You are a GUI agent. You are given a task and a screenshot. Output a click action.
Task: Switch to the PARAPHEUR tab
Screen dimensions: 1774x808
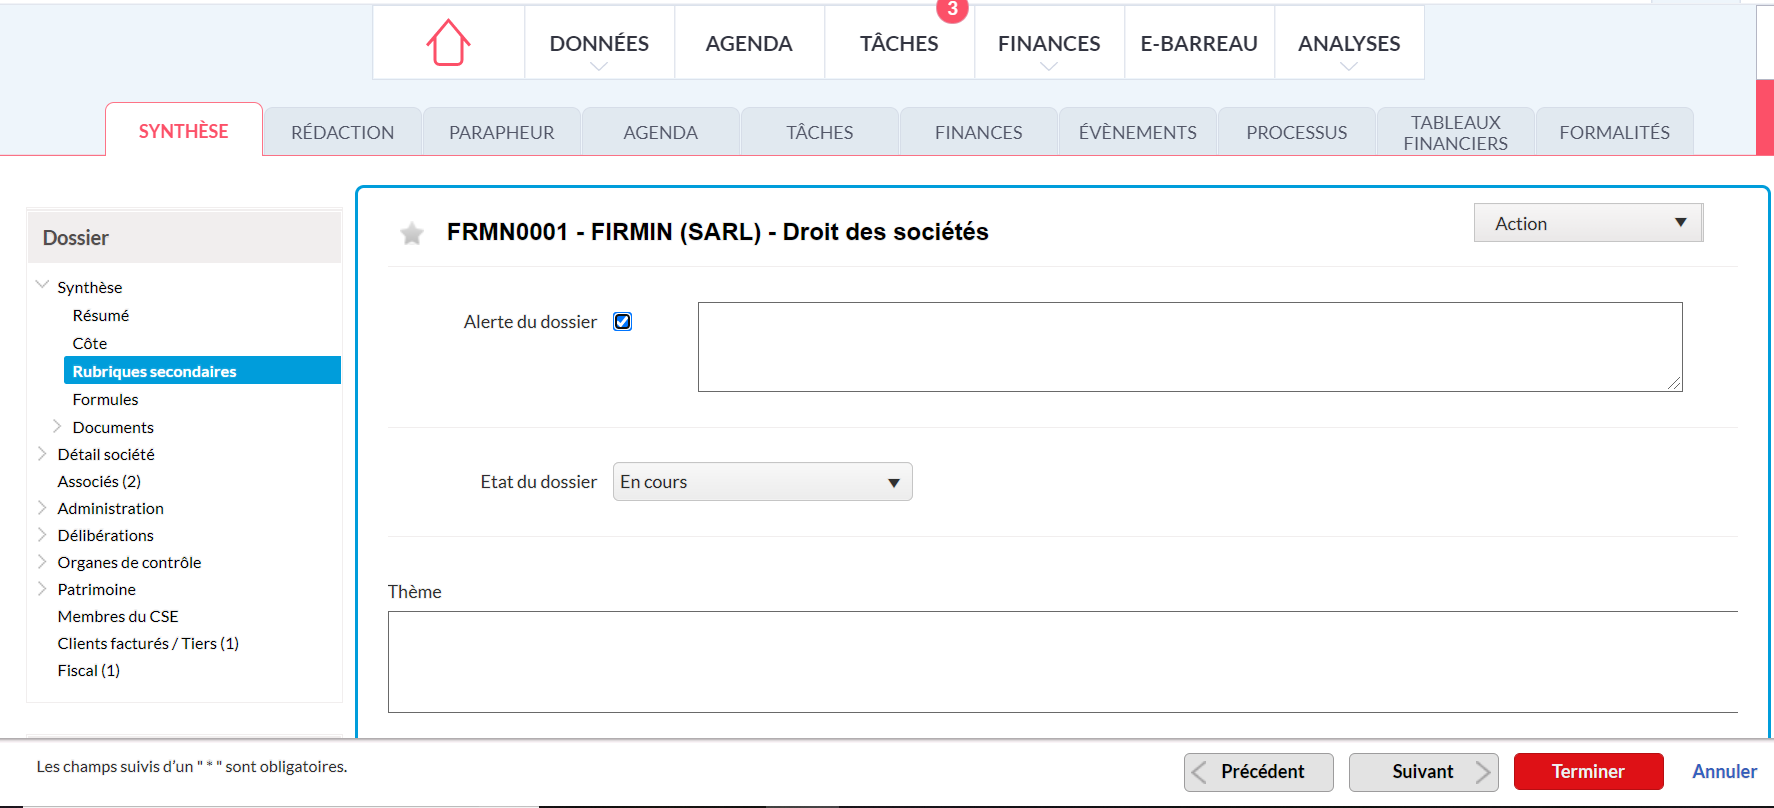(501, 132)
